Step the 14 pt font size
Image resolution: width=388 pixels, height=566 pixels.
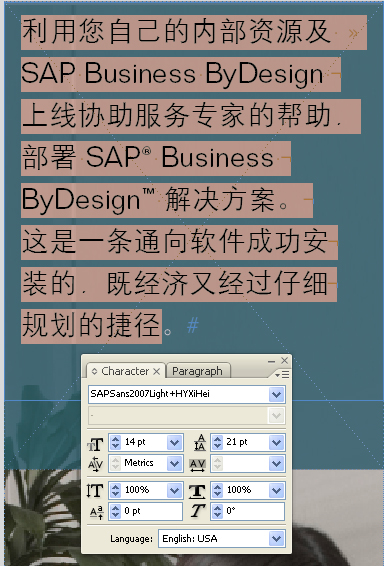[x=115, y=443]
